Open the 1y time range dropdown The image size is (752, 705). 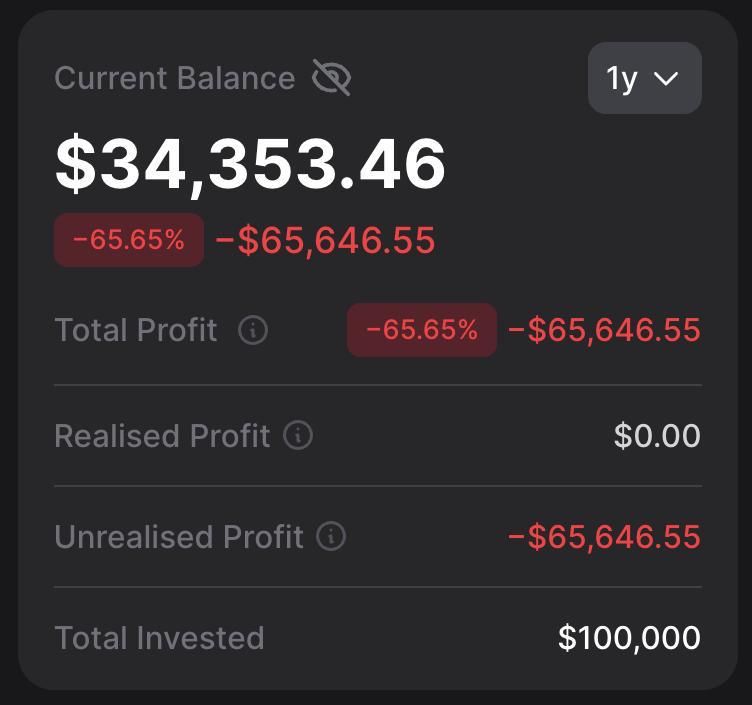645,78
